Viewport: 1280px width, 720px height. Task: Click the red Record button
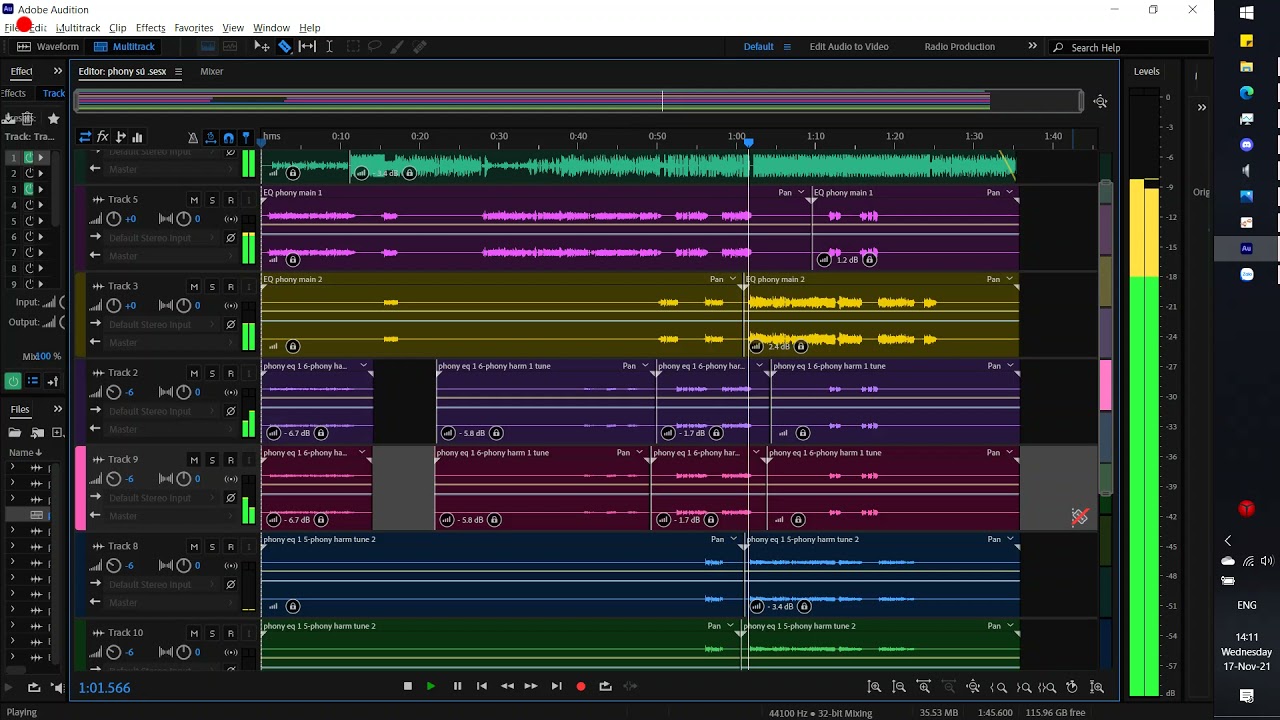[x=581, y=686]
